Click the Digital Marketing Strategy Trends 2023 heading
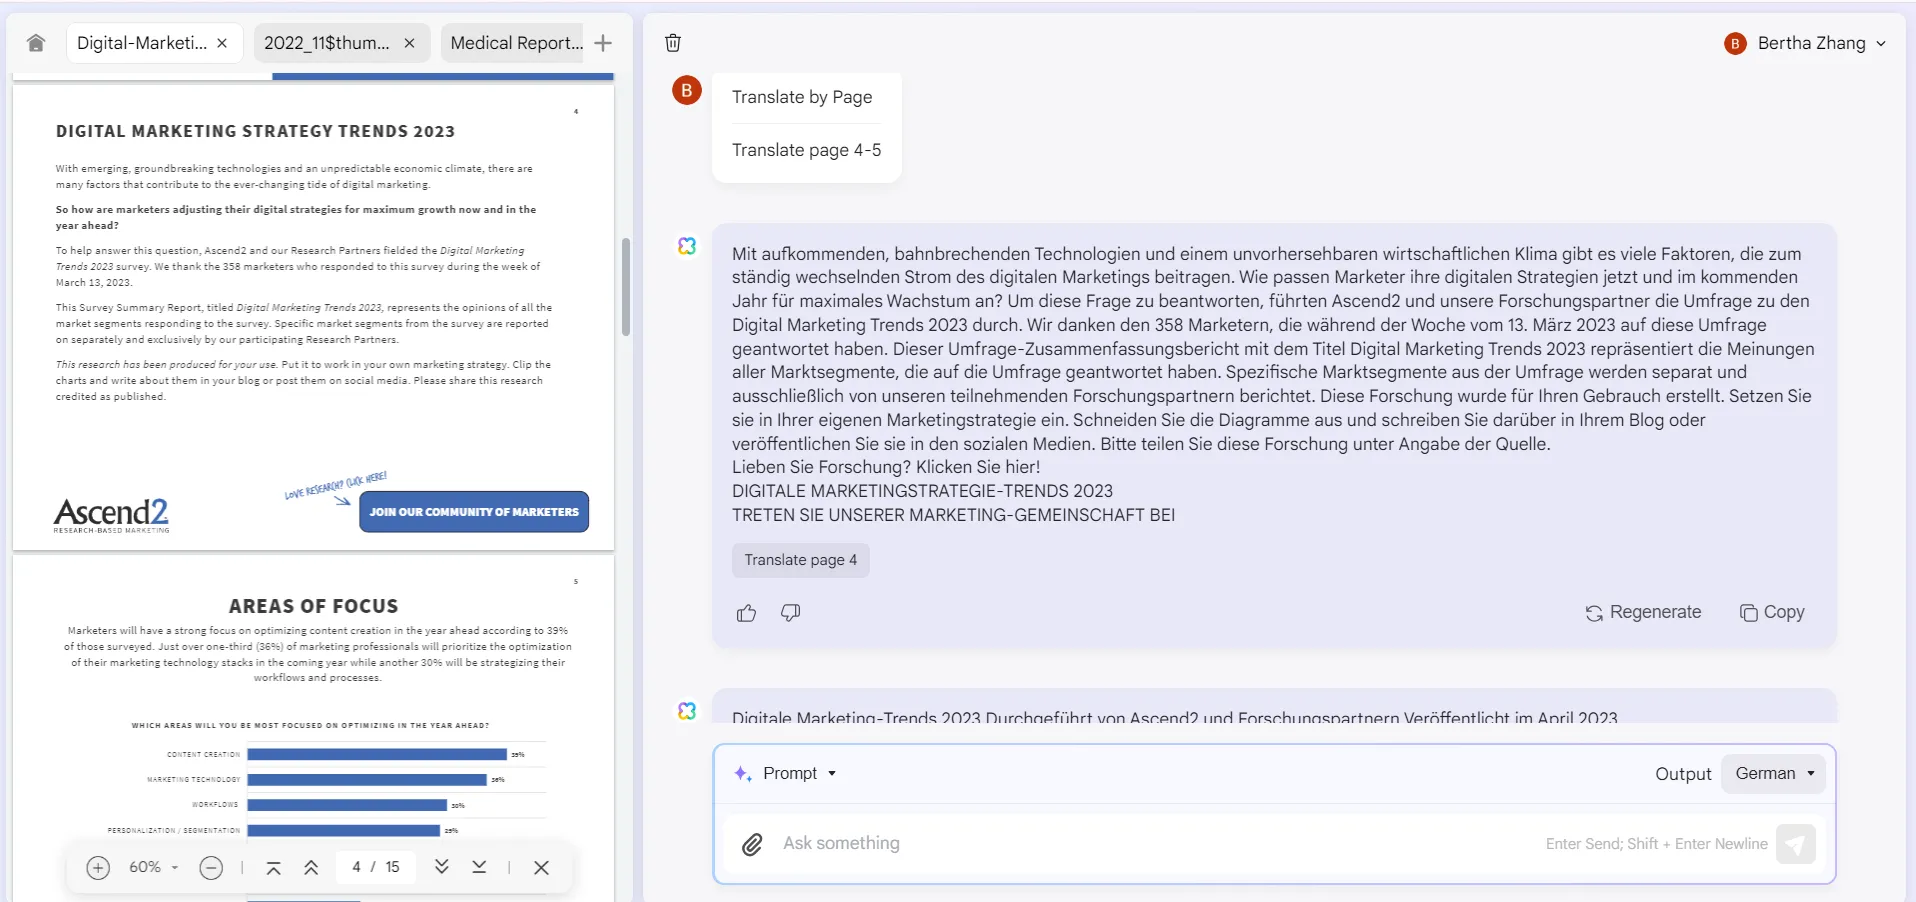This screenshot has height=902, width=1916. [x=255, y=131]
